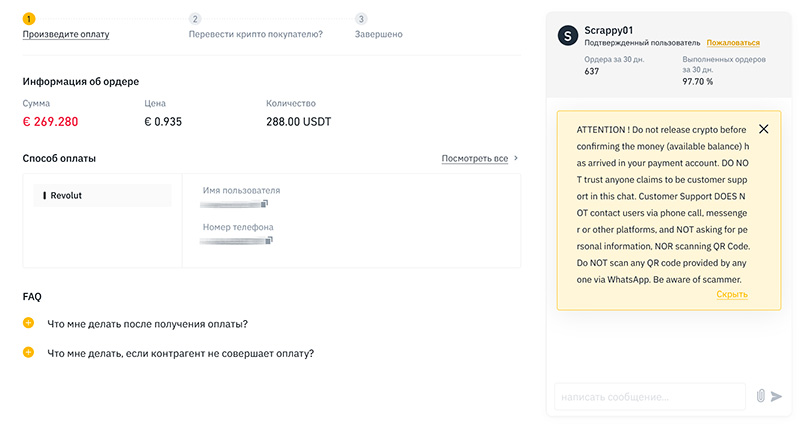
Task: Click step 3 Завершено
Action: (x=378, y=34)
